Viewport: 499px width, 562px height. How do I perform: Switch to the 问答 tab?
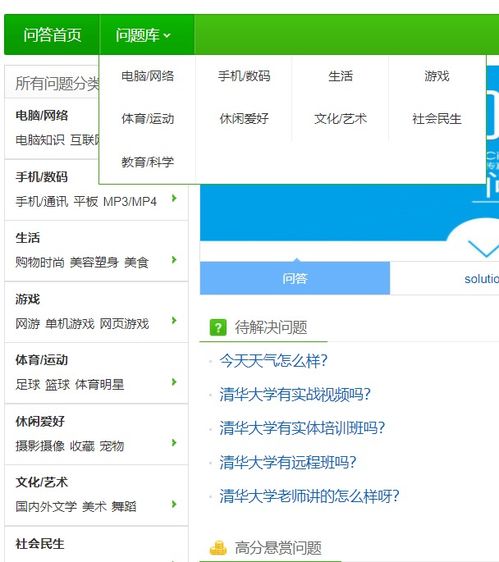(295, 278)
